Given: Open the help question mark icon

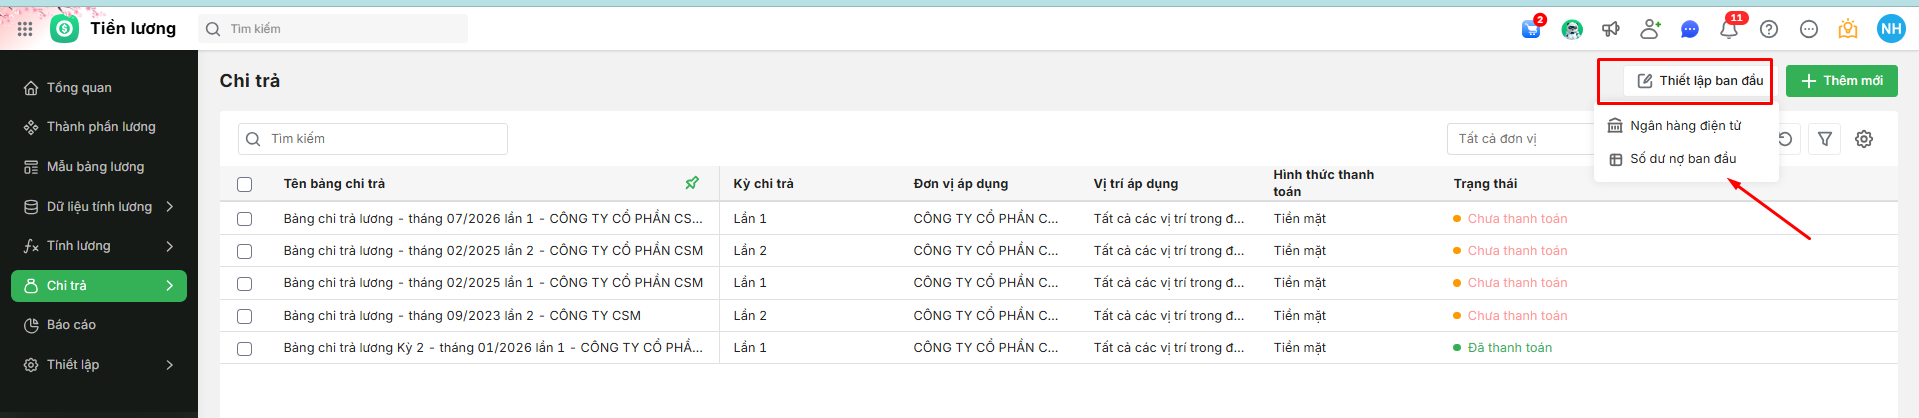Looking at the screenshot, I should (x=1769, y=29).
